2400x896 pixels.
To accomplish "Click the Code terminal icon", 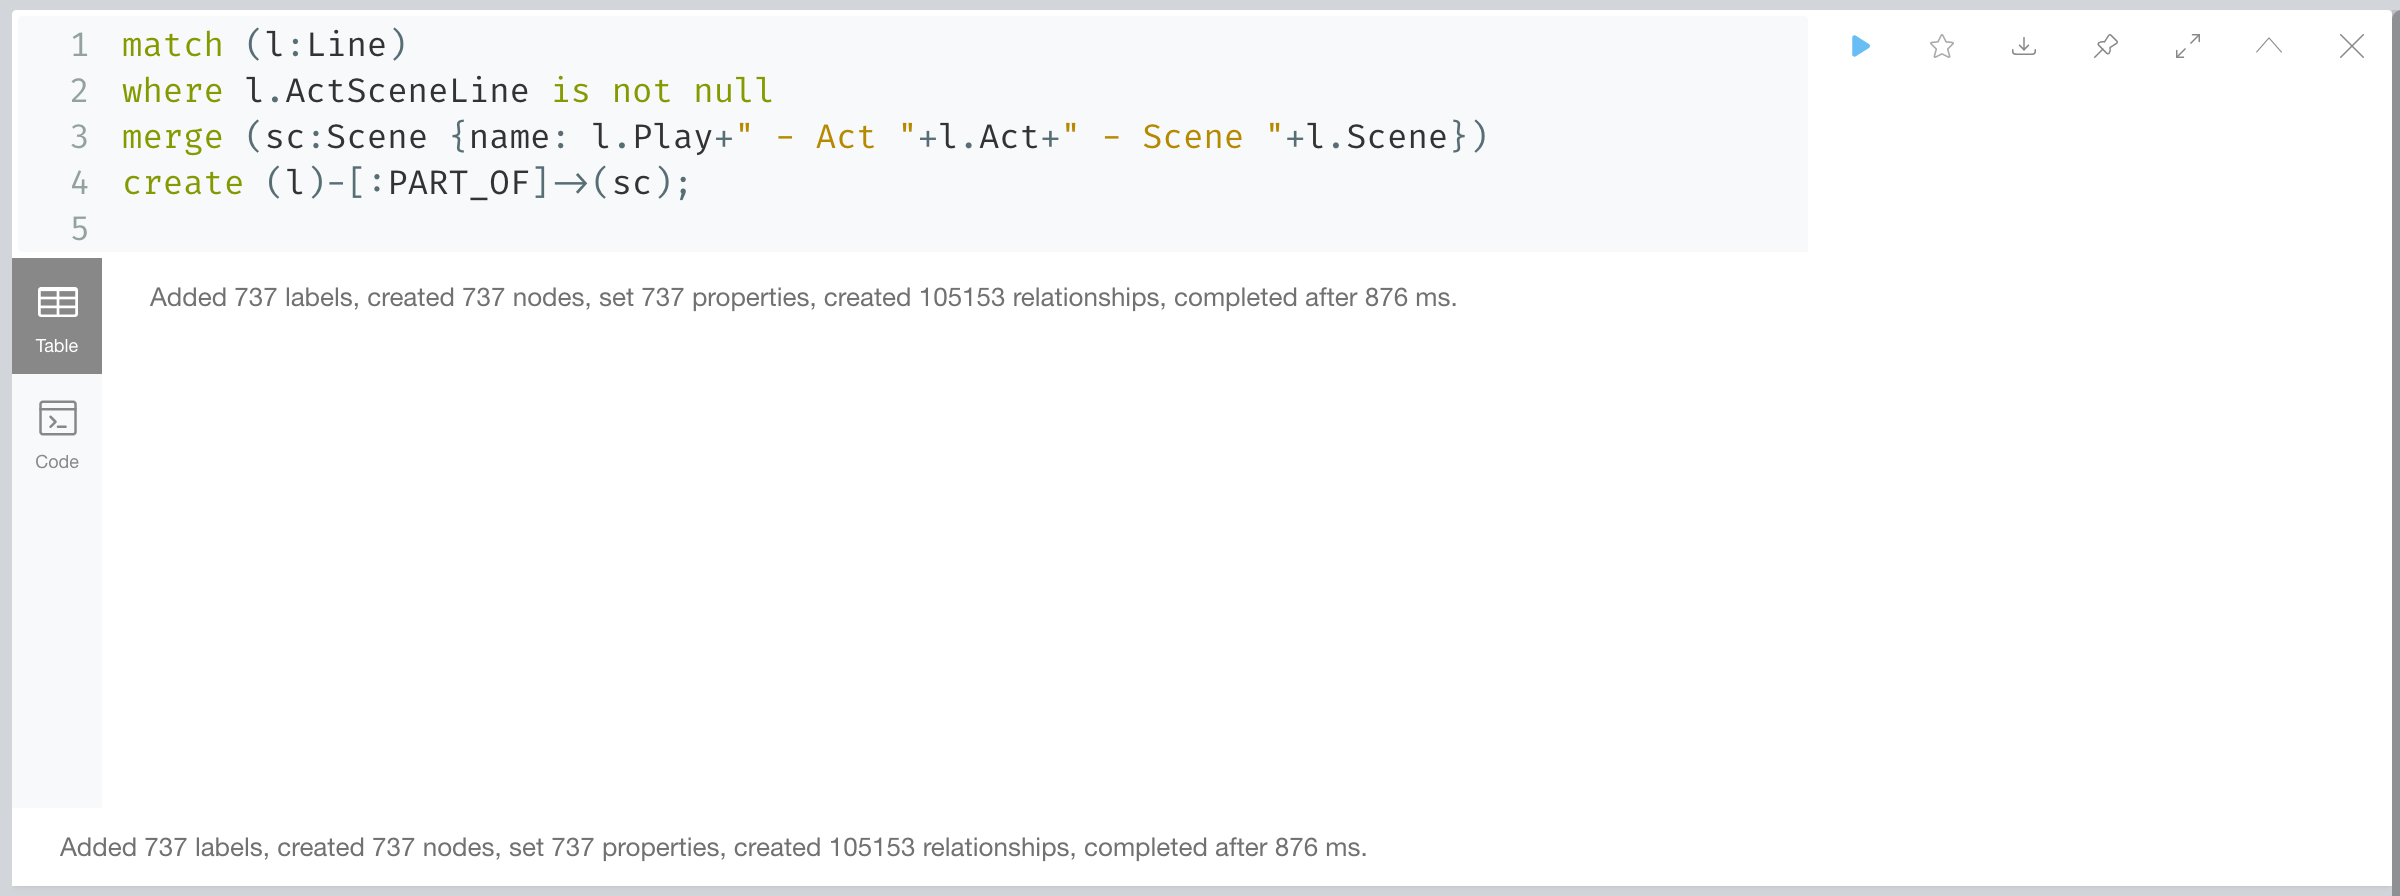I will 57,418.
